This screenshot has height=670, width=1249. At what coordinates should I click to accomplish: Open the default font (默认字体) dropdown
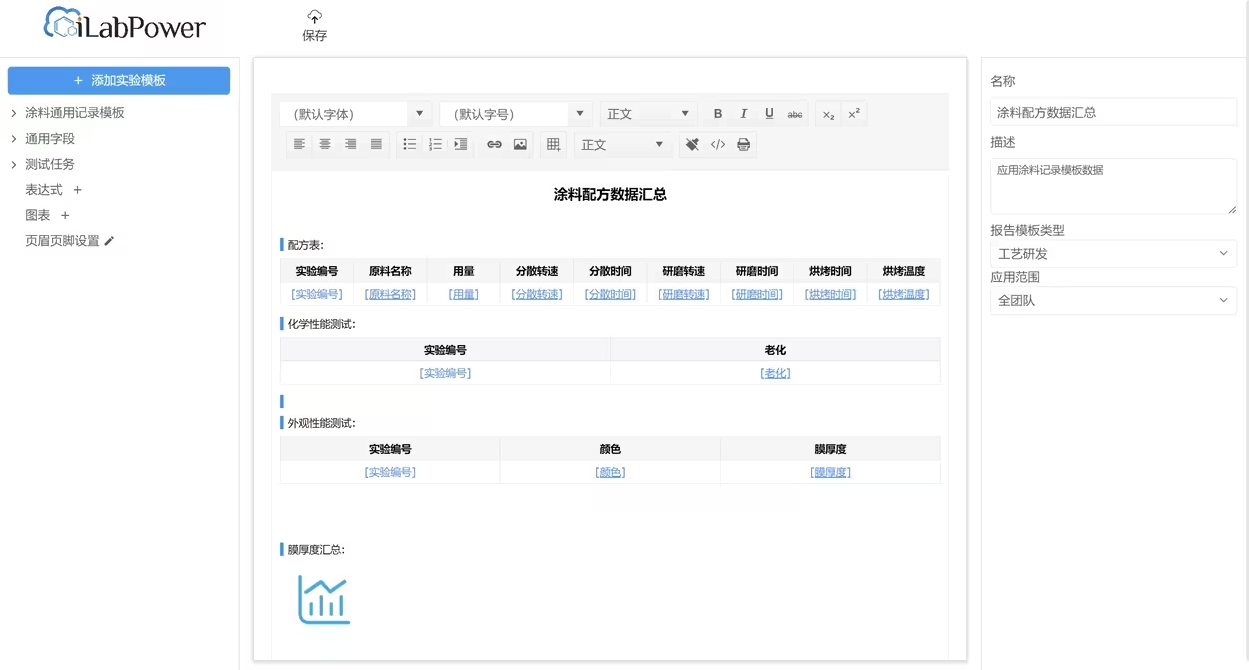[354, 114]
